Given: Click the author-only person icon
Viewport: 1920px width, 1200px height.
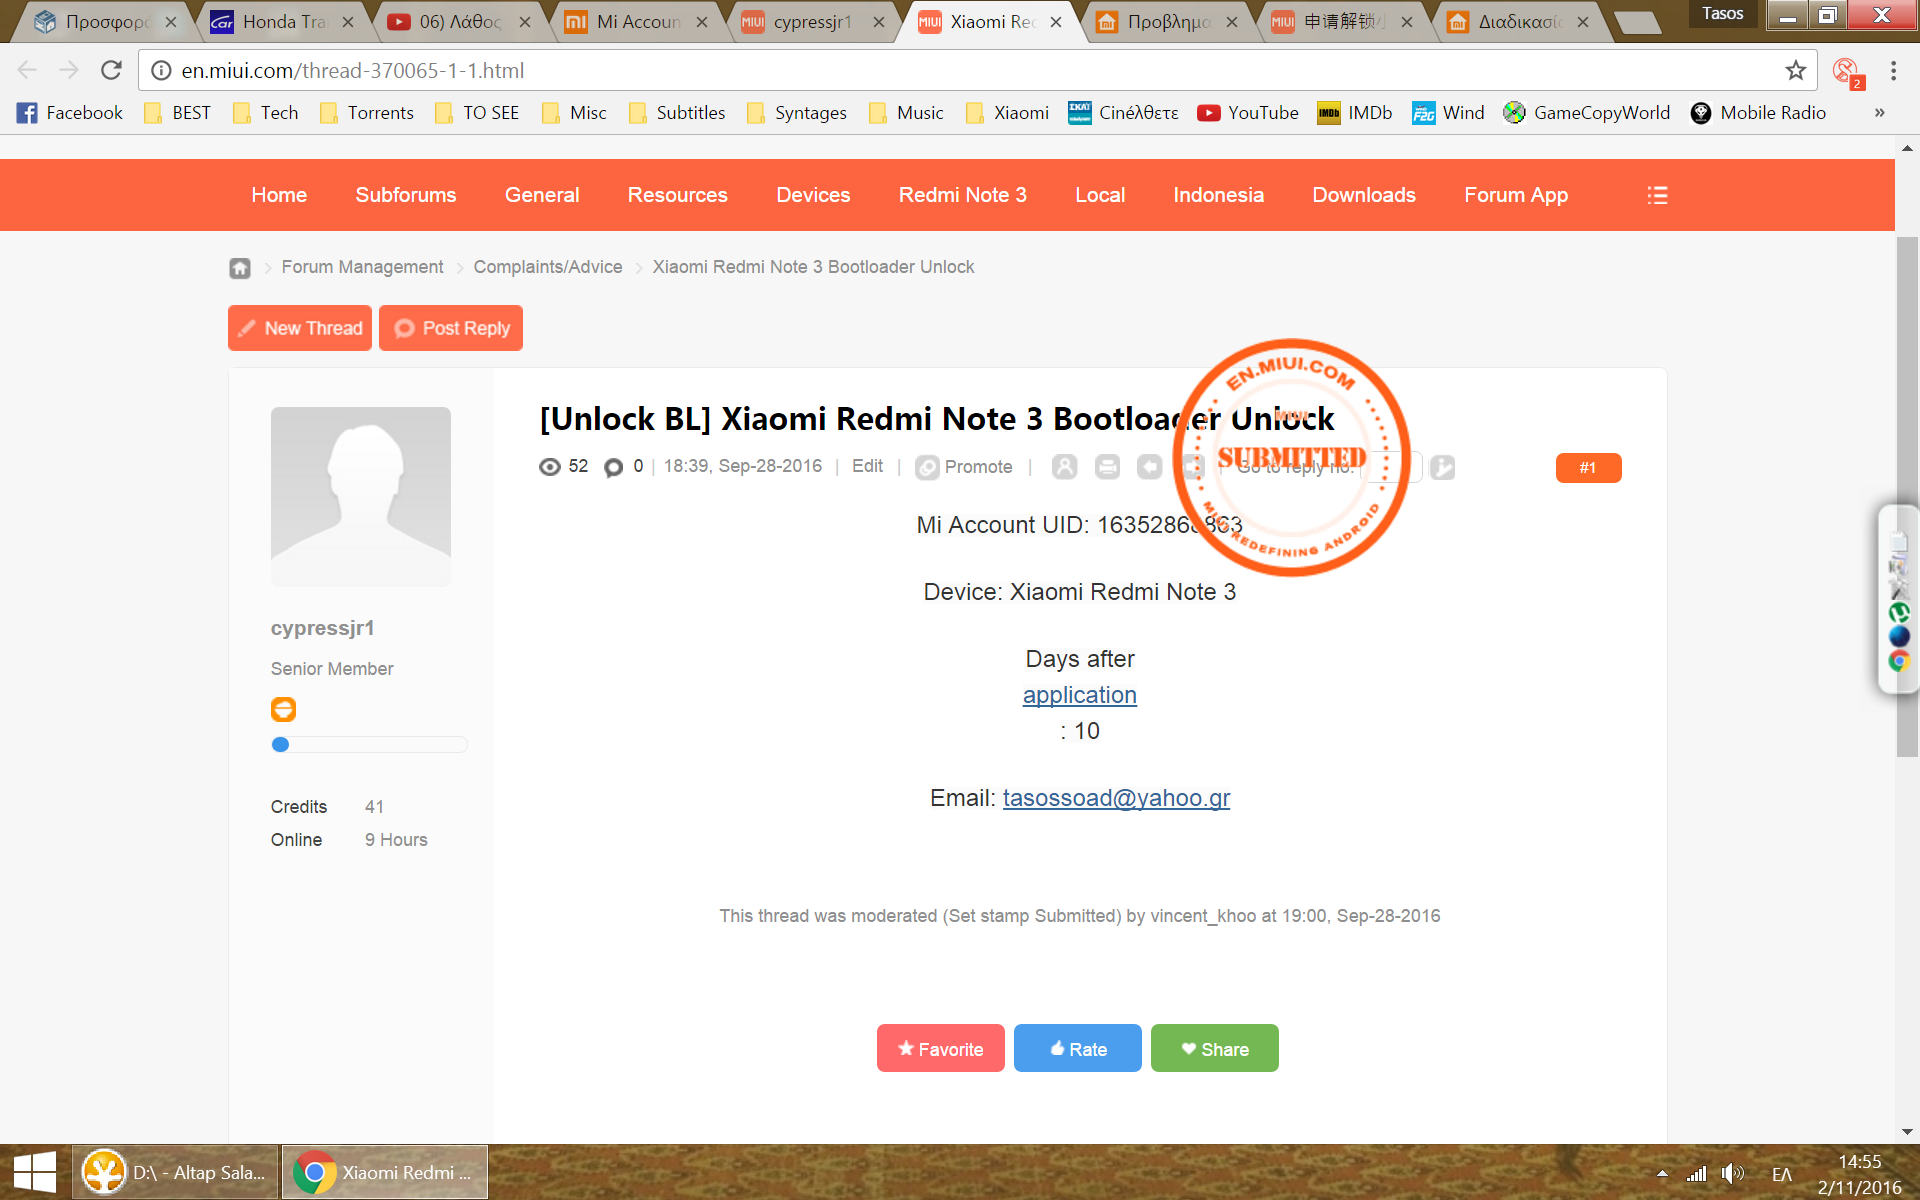Looking at the screenshot, I should coord(1064,467).
